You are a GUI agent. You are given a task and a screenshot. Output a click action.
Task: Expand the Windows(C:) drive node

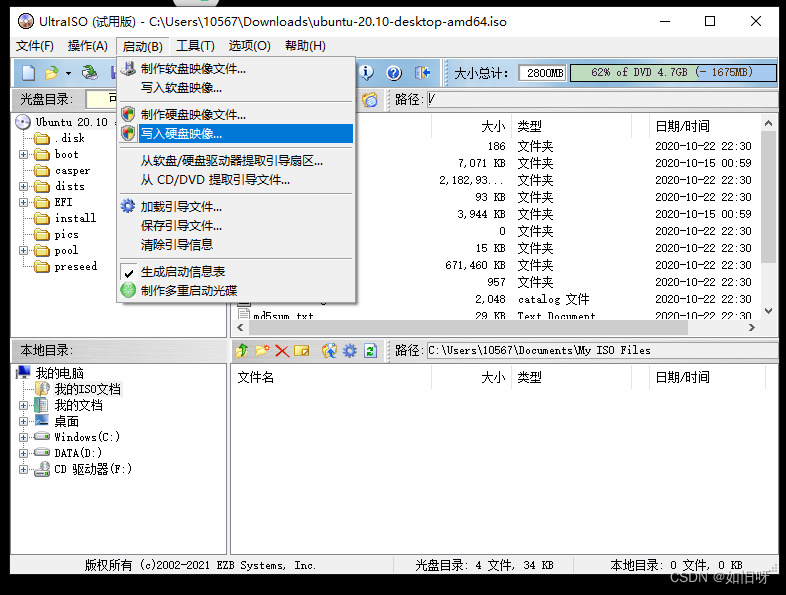tap(24, 438)
